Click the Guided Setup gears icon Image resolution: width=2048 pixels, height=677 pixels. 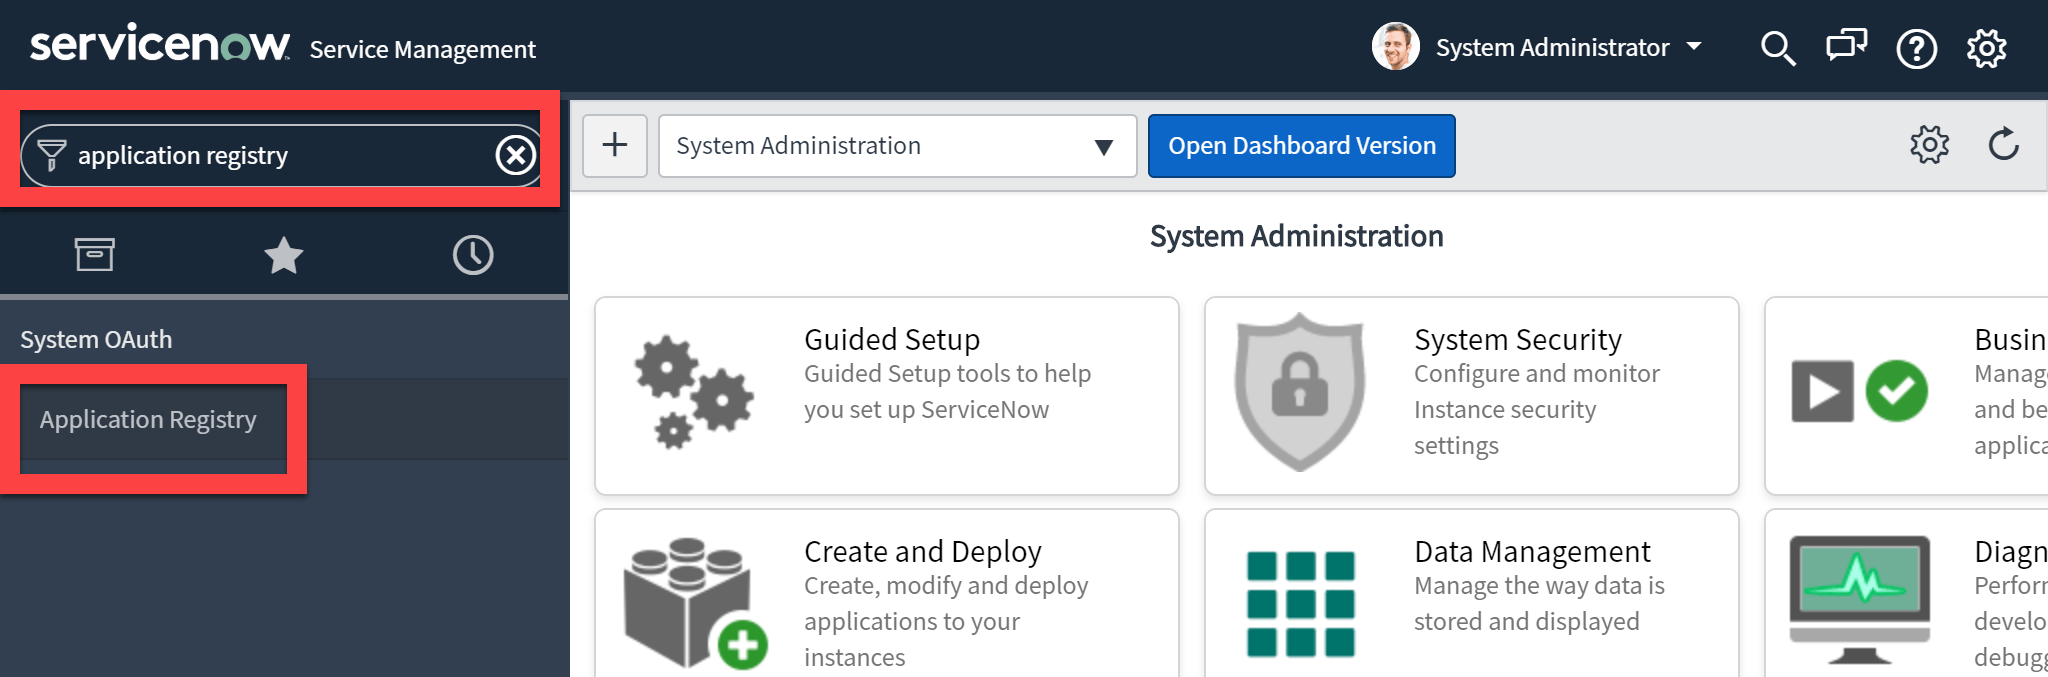(x=693, y=391)
